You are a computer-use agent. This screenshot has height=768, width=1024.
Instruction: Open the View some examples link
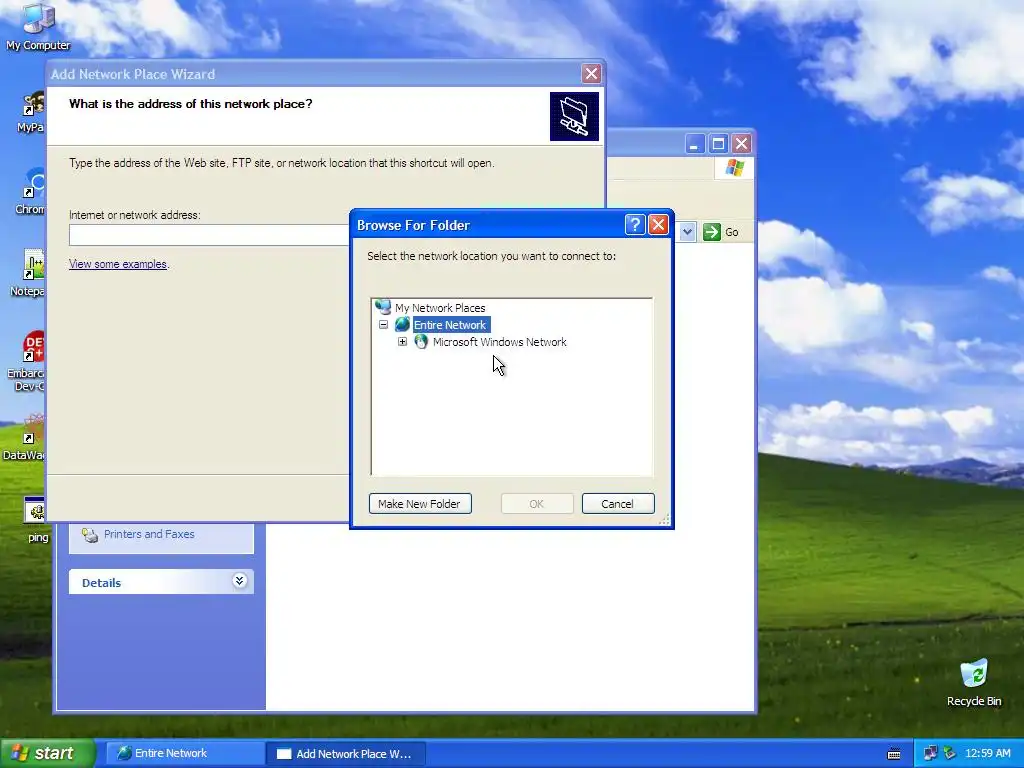[118, 264]
